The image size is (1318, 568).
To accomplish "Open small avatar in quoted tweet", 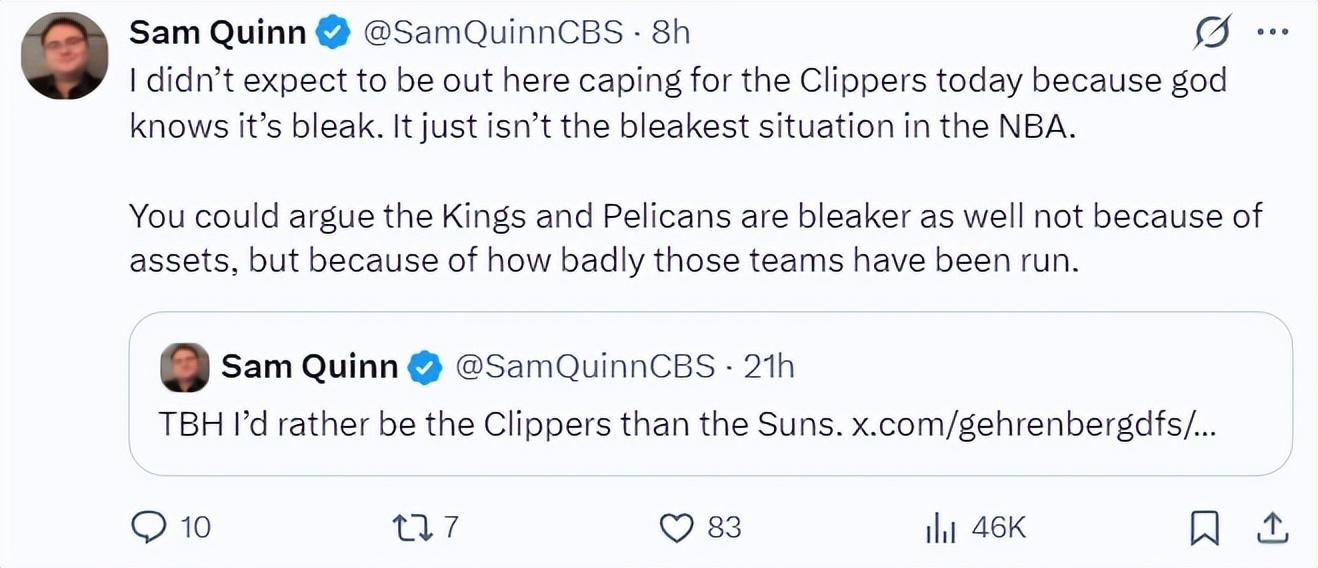I will [x=185, y=368].
